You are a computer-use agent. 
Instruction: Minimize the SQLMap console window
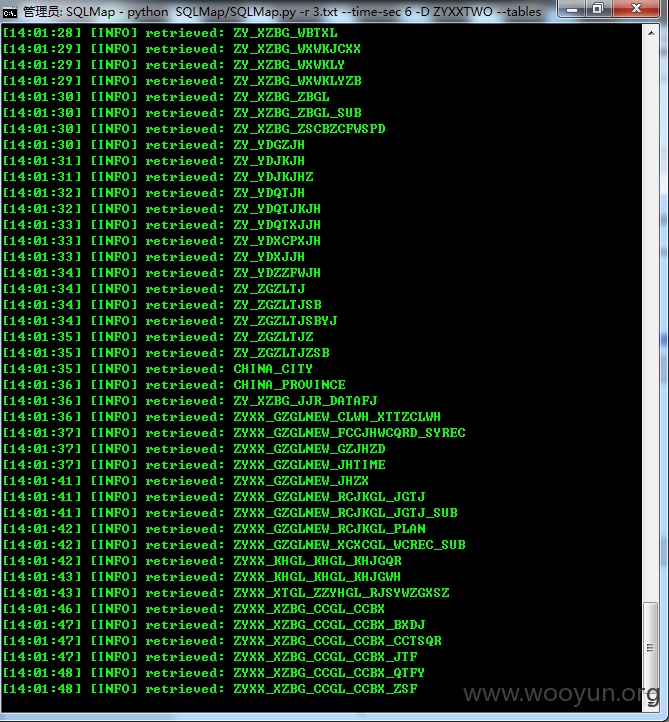coord(572,9)
